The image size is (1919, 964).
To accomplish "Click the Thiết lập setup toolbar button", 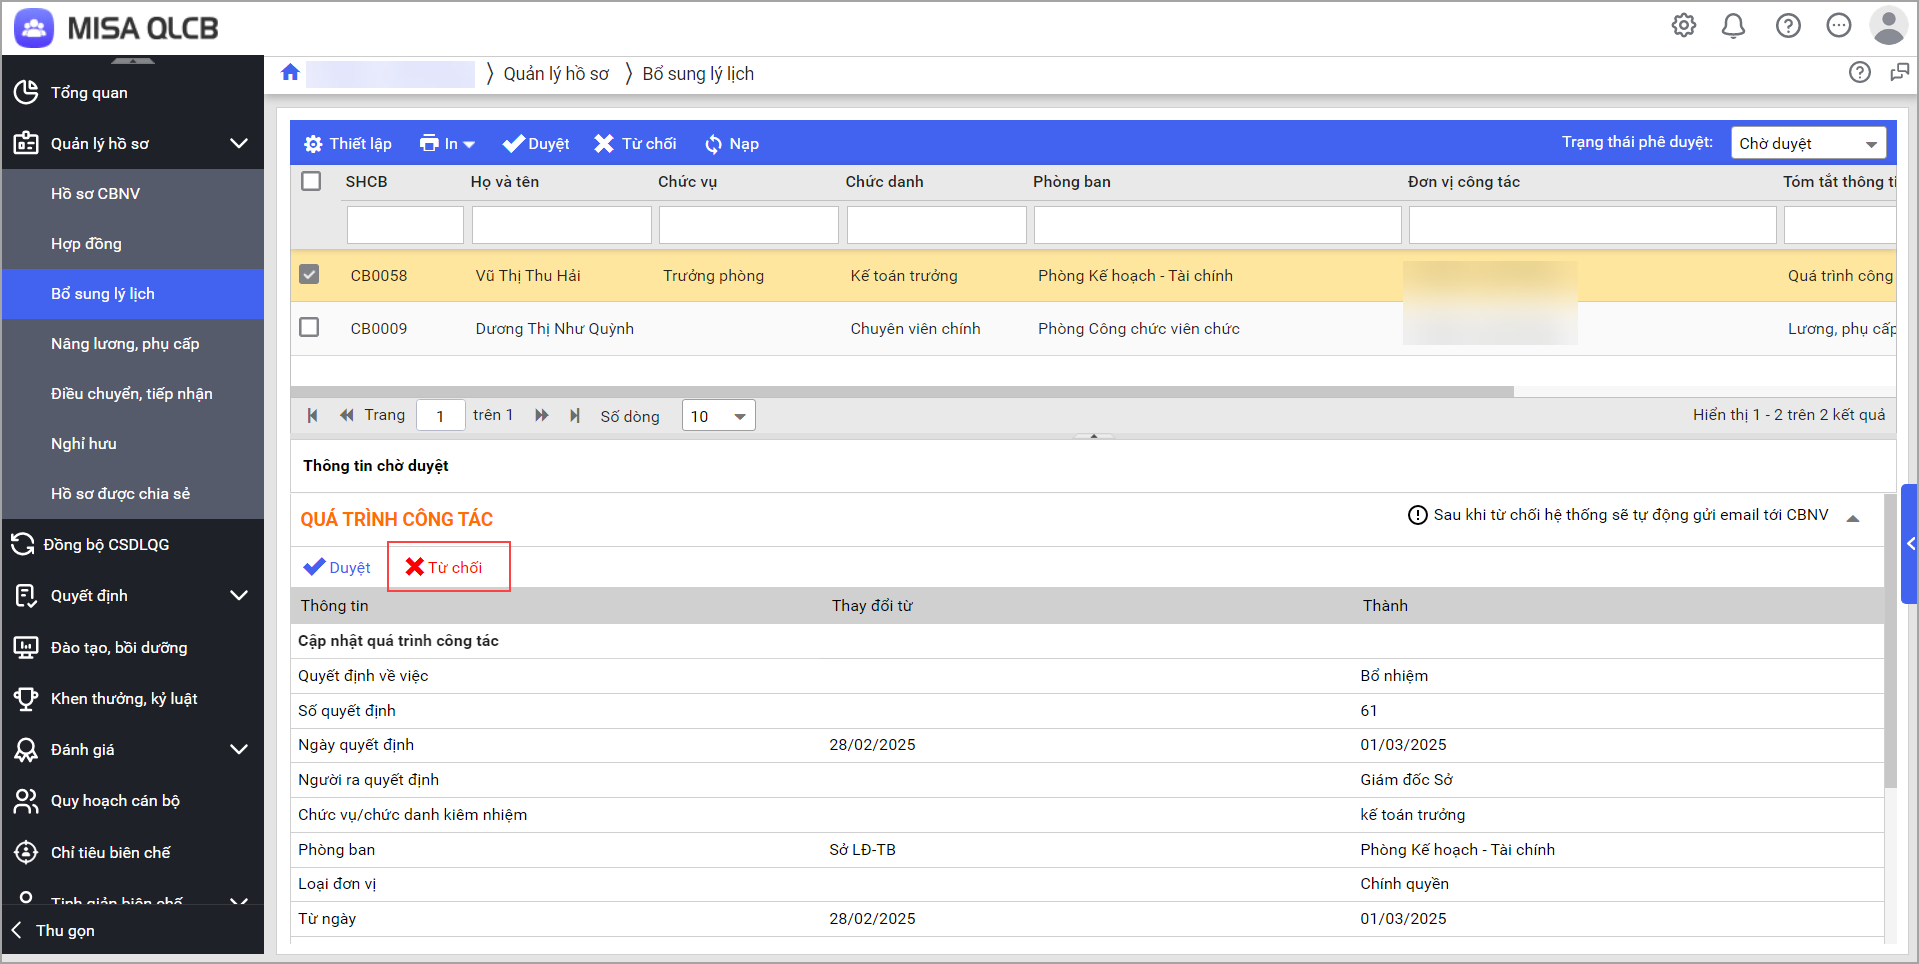I will point(347,144).
